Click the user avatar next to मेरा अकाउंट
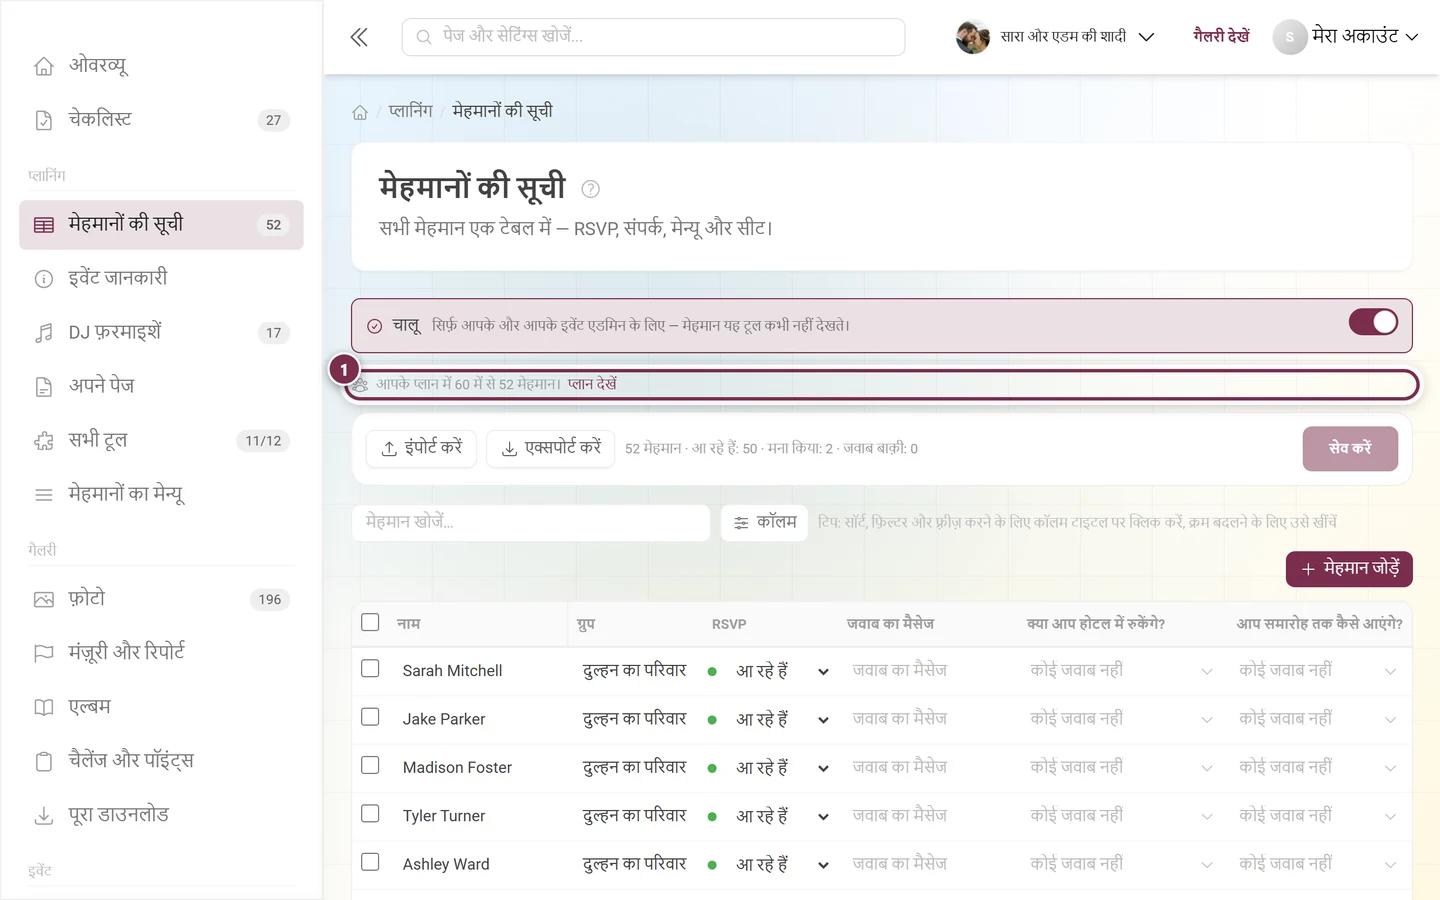Screen dimensions: 1440x900 [x=1290, y=37]
